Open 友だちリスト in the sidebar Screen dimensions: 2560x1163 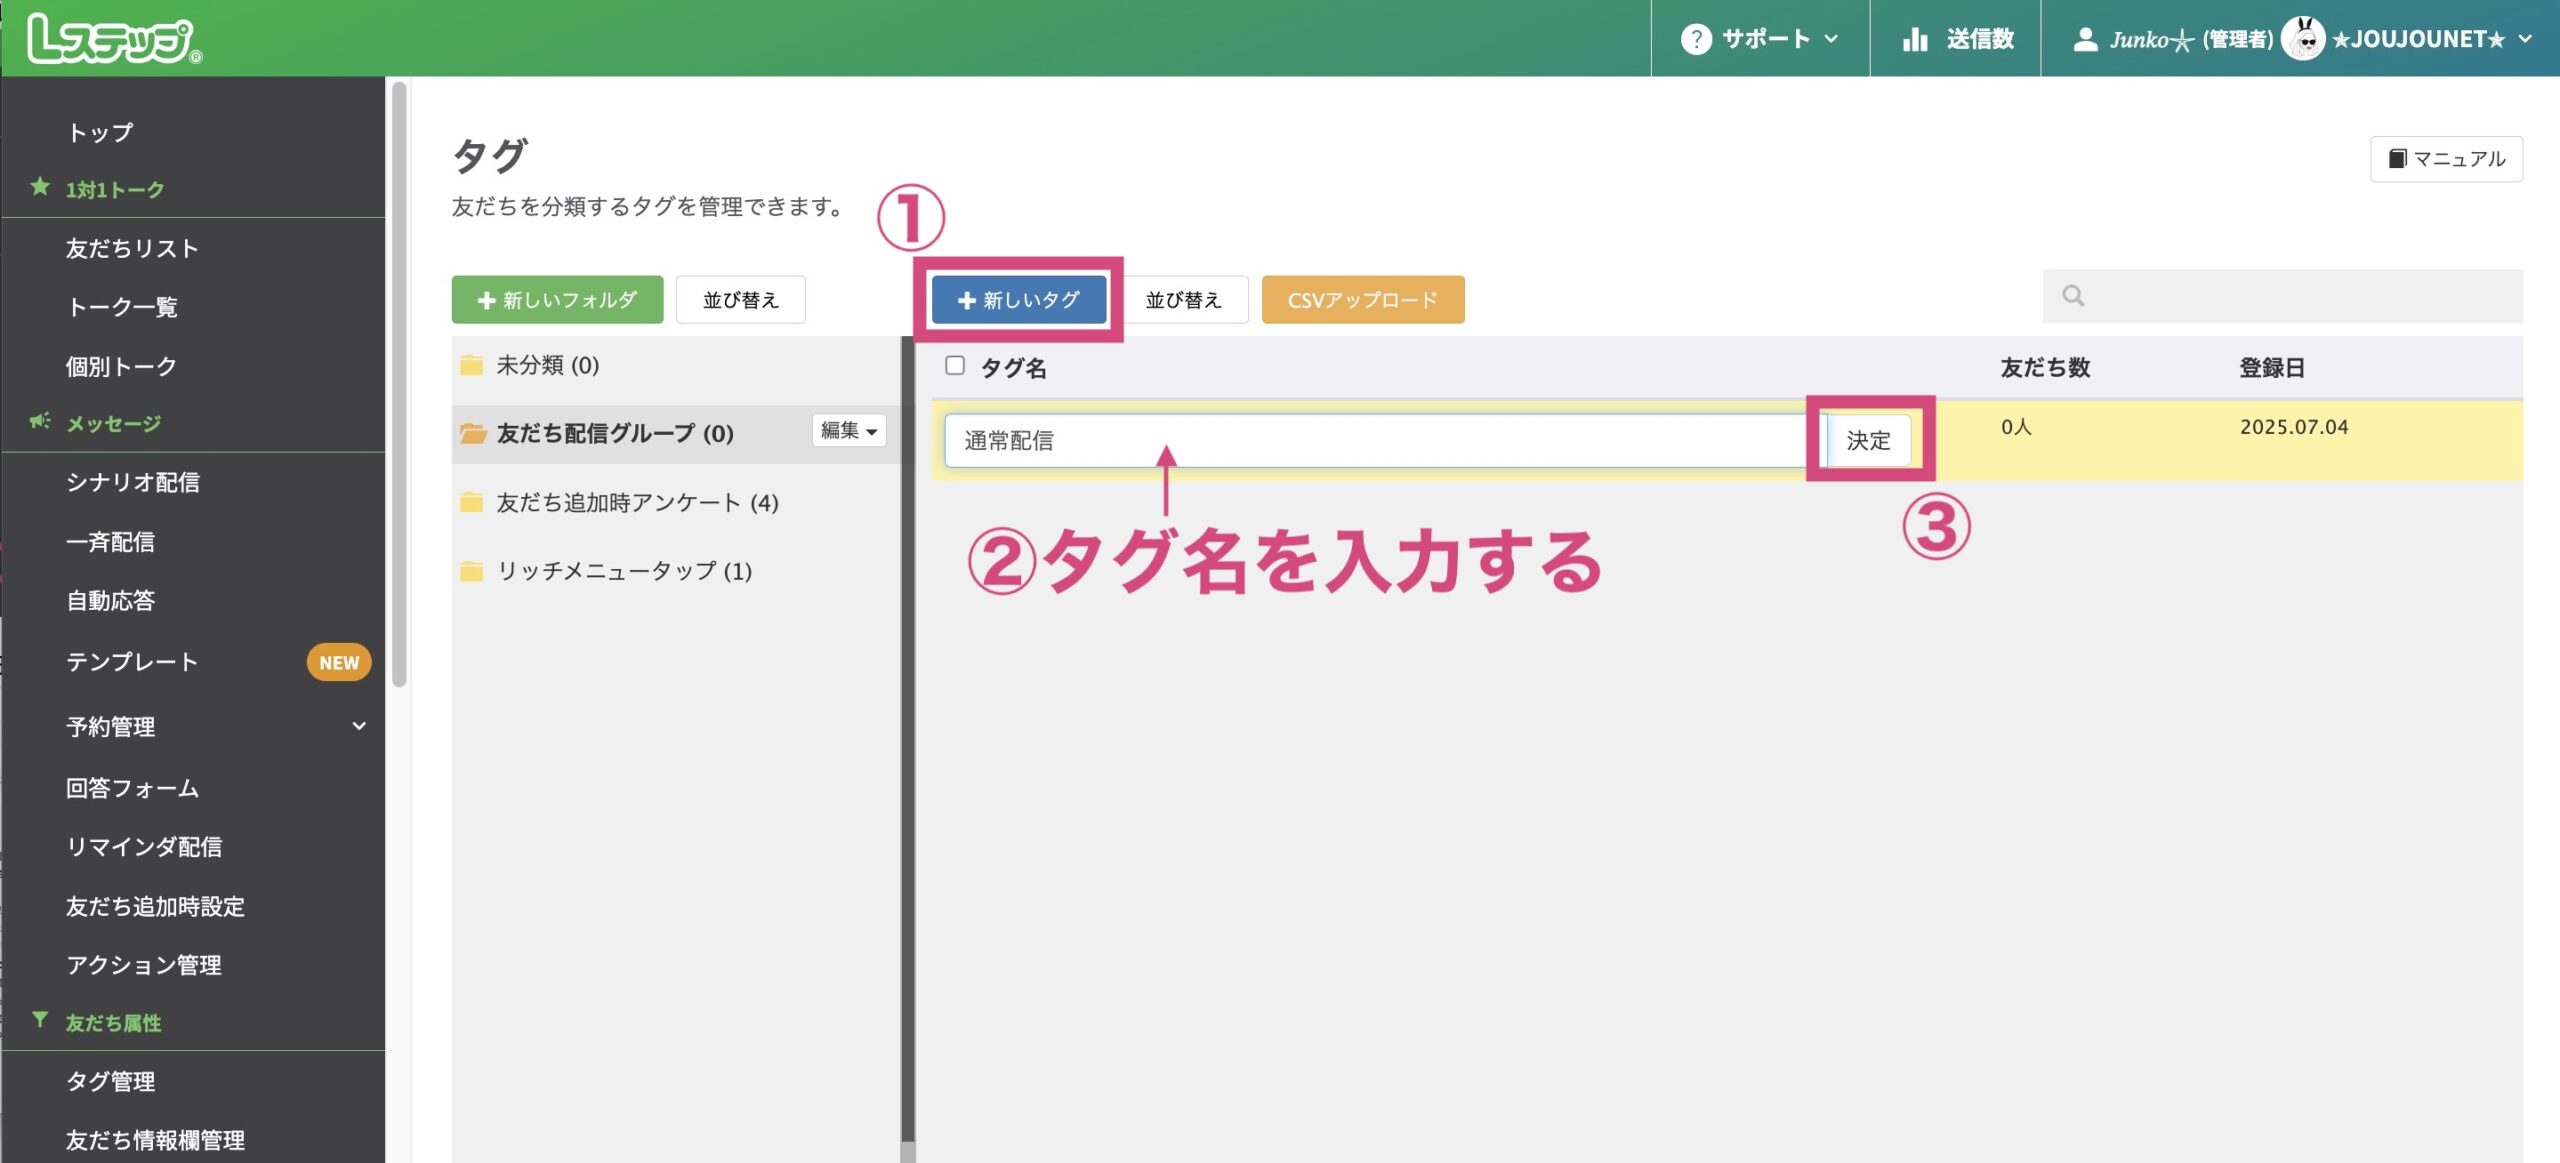point(132,248)
